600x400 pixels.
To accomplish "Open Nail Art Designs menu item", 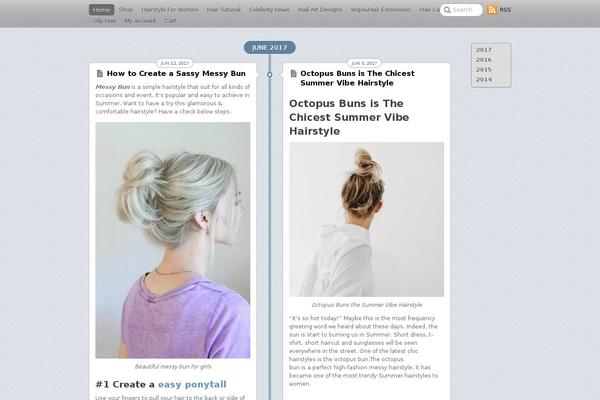I will (320, 10).
